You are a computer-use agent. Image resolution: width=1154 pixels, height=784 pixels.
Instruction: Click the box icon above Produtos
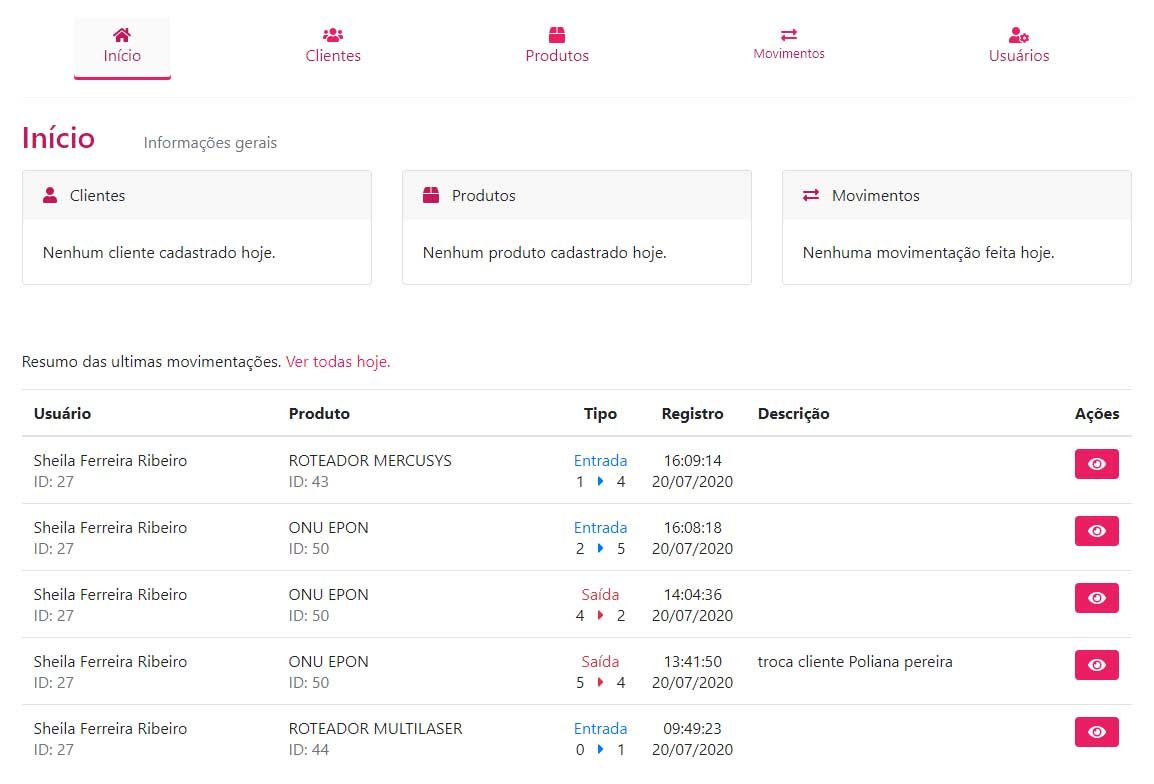[557, 35]
